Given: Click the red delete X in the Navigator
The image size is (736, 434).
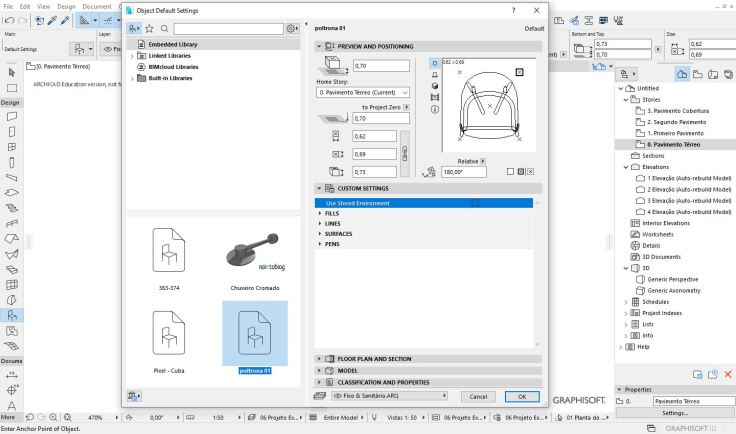Looking at the screenshot, I should [728, 374].
